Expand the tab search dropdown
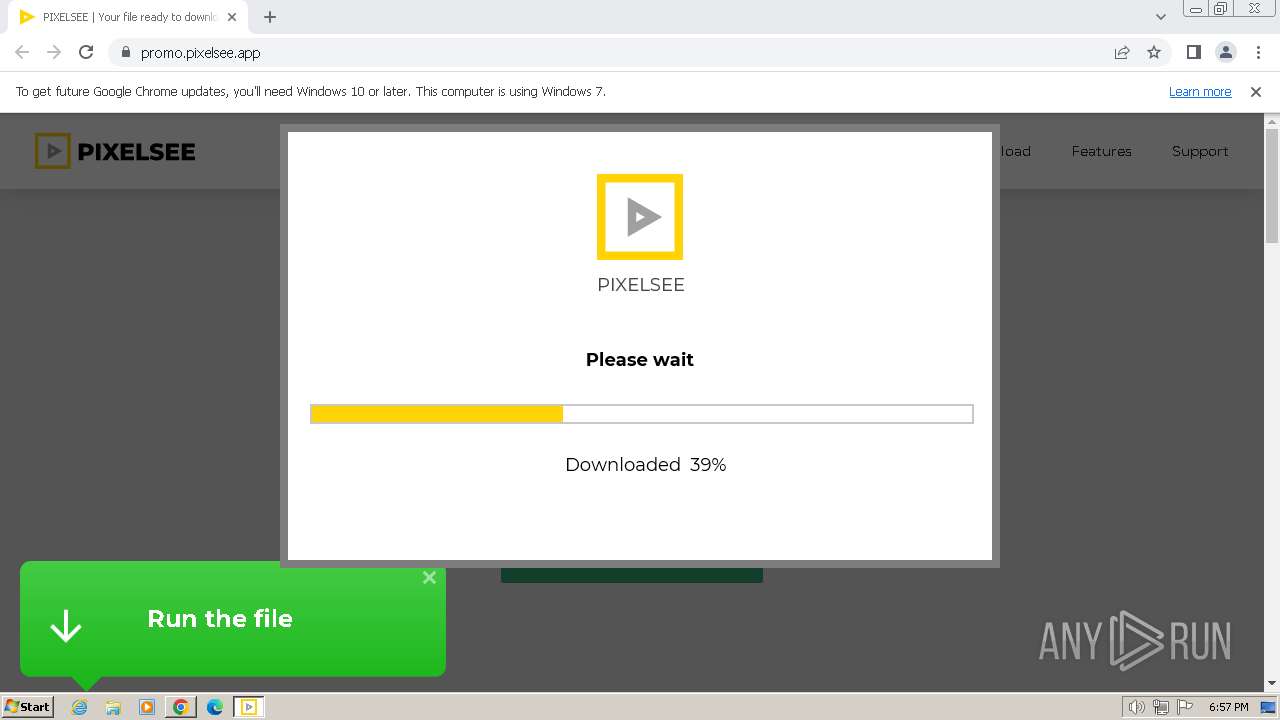1280x720 pixels. (1161, 16)
